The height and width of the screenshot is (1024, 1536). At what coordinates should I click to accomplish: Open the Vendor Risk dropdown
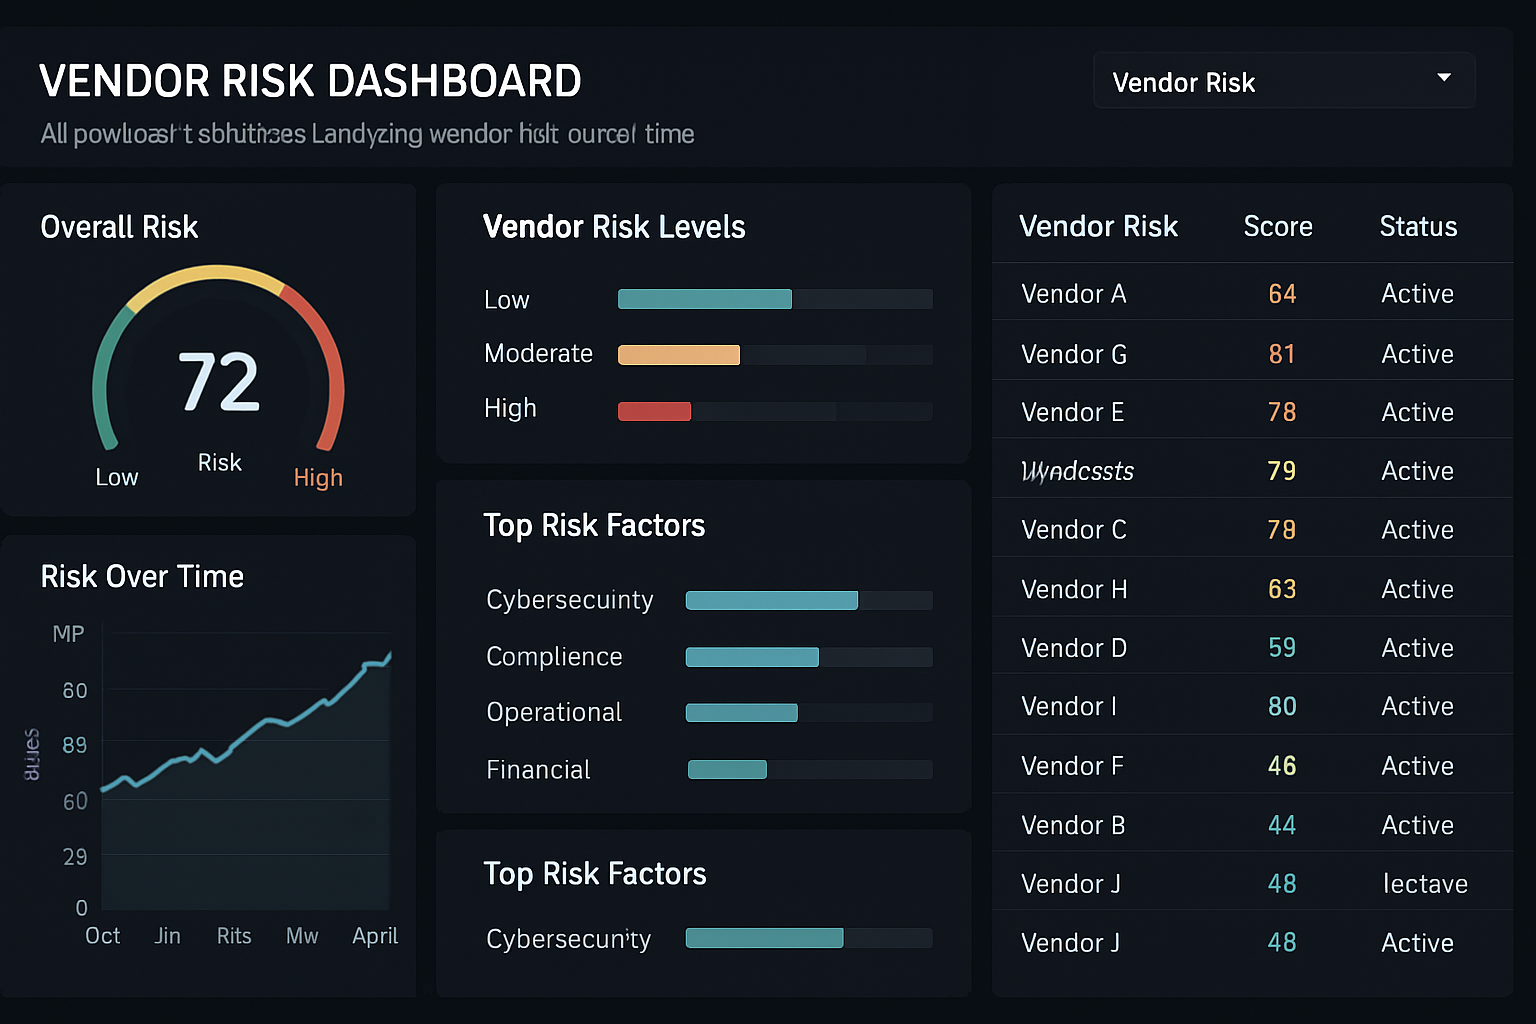1283,80
